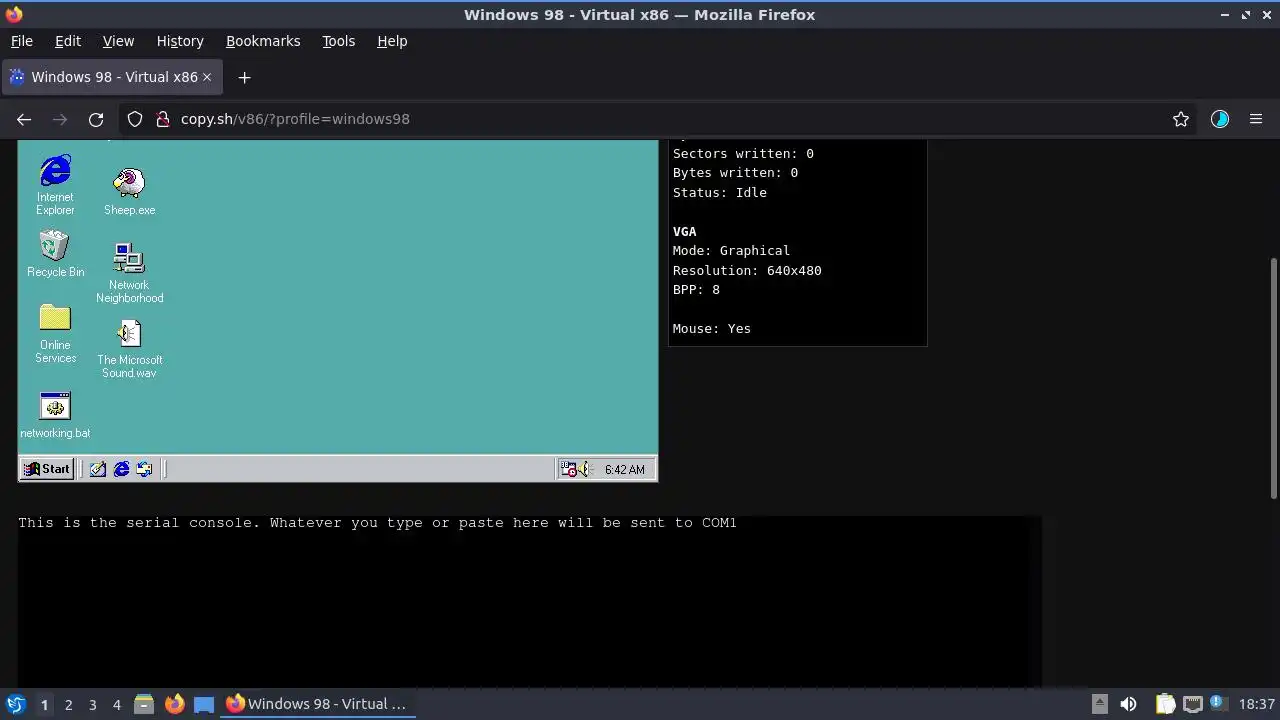Go back with the back arrow

[24, 119]
